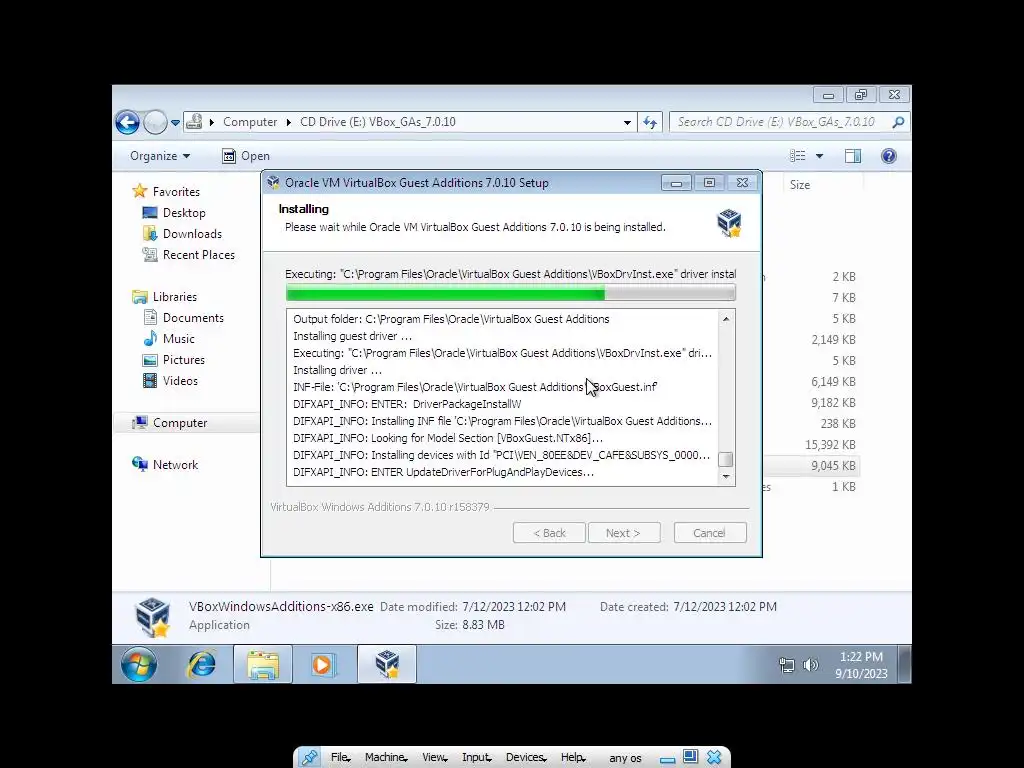Click the Next > button in setup
This screenshot has height=768, width=1024.
tap(624, 533)
